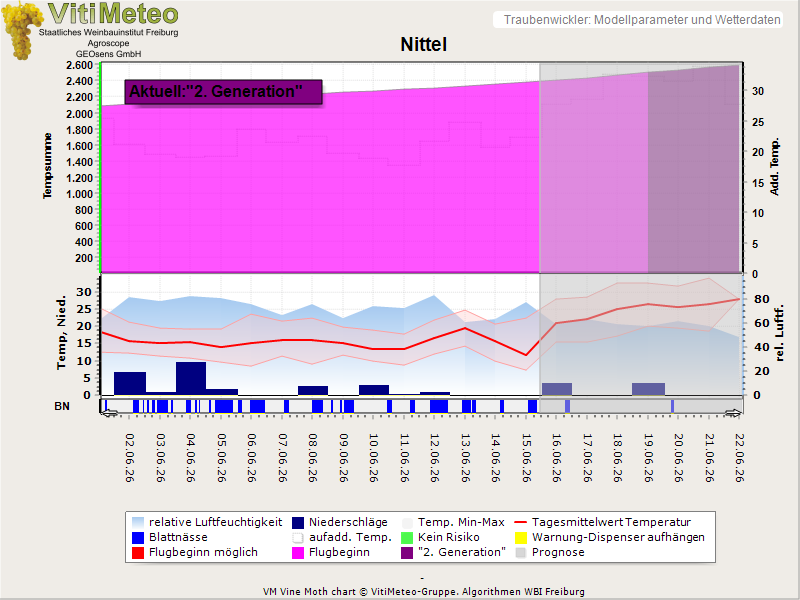This screenshot has width=800, height=600.
Task: Click the red Flugbeginn möglich legend swatch
Action: click(138, 553)
